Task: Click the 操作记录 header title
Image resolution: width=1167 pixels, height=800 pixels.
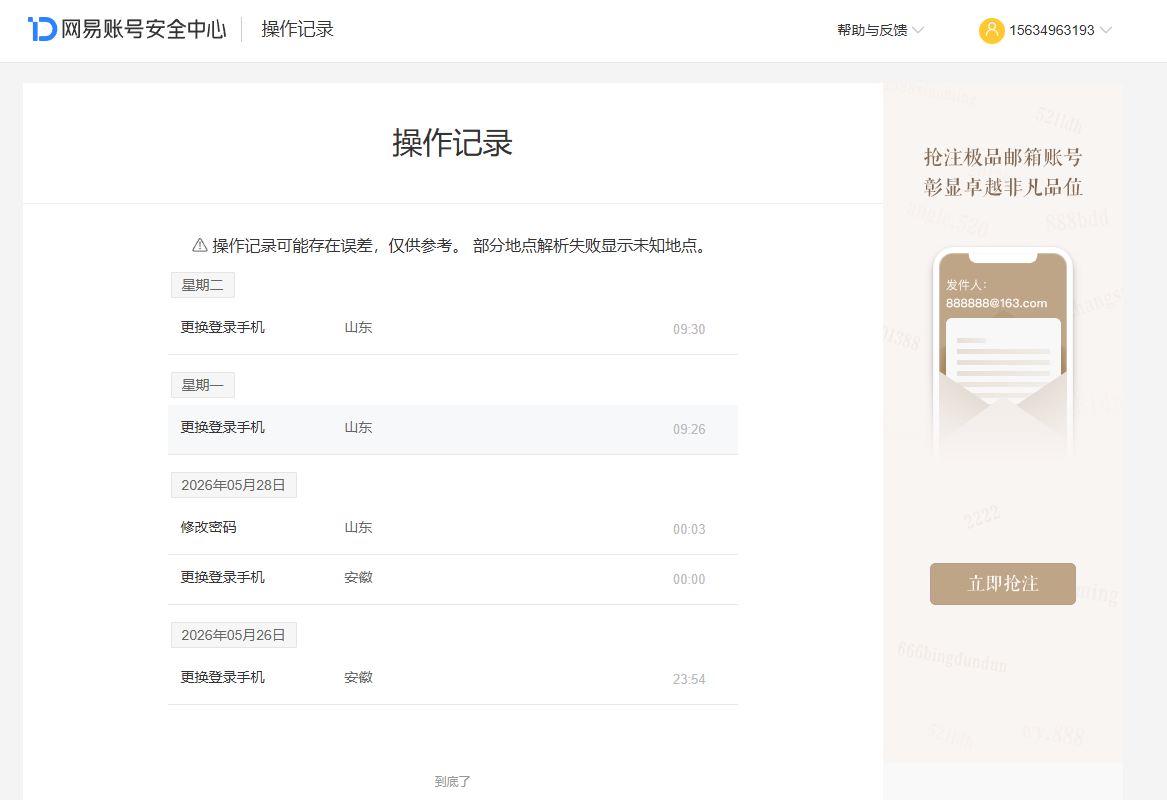Action: tap(297, 29)
